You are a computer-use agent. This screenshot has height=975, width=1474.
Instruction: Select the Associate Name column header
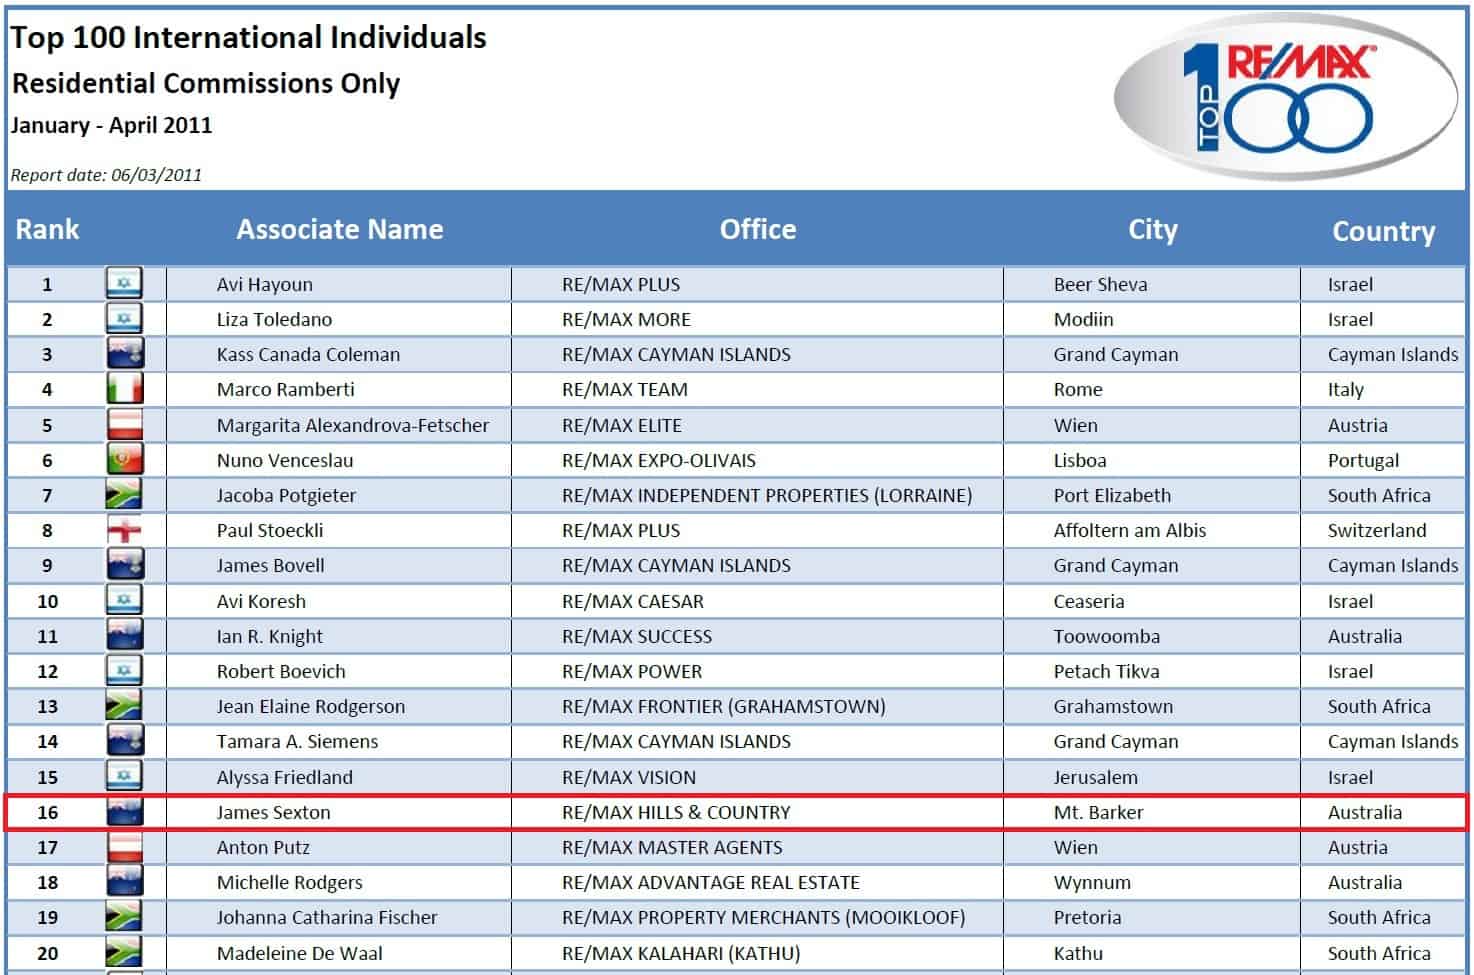pos(339,229)
